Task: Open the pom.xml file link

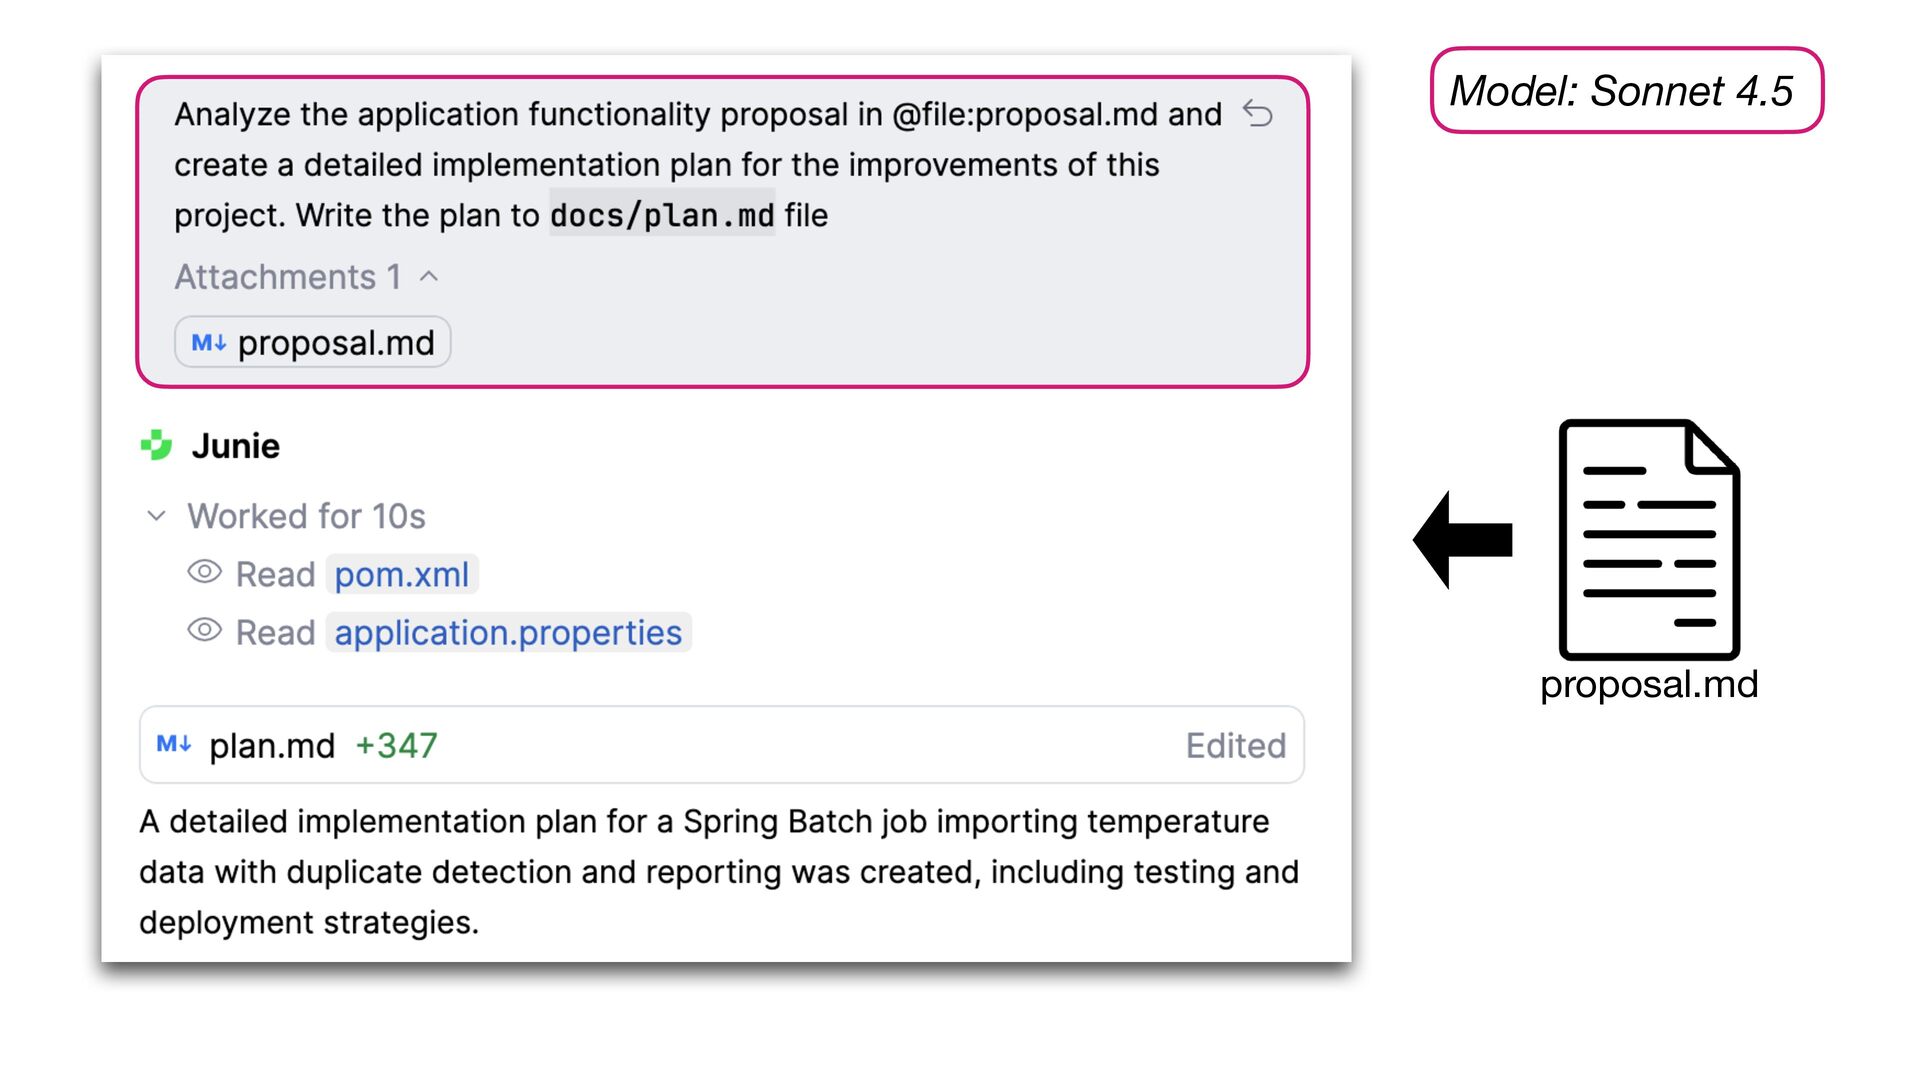Action: (x=401, y=575)
